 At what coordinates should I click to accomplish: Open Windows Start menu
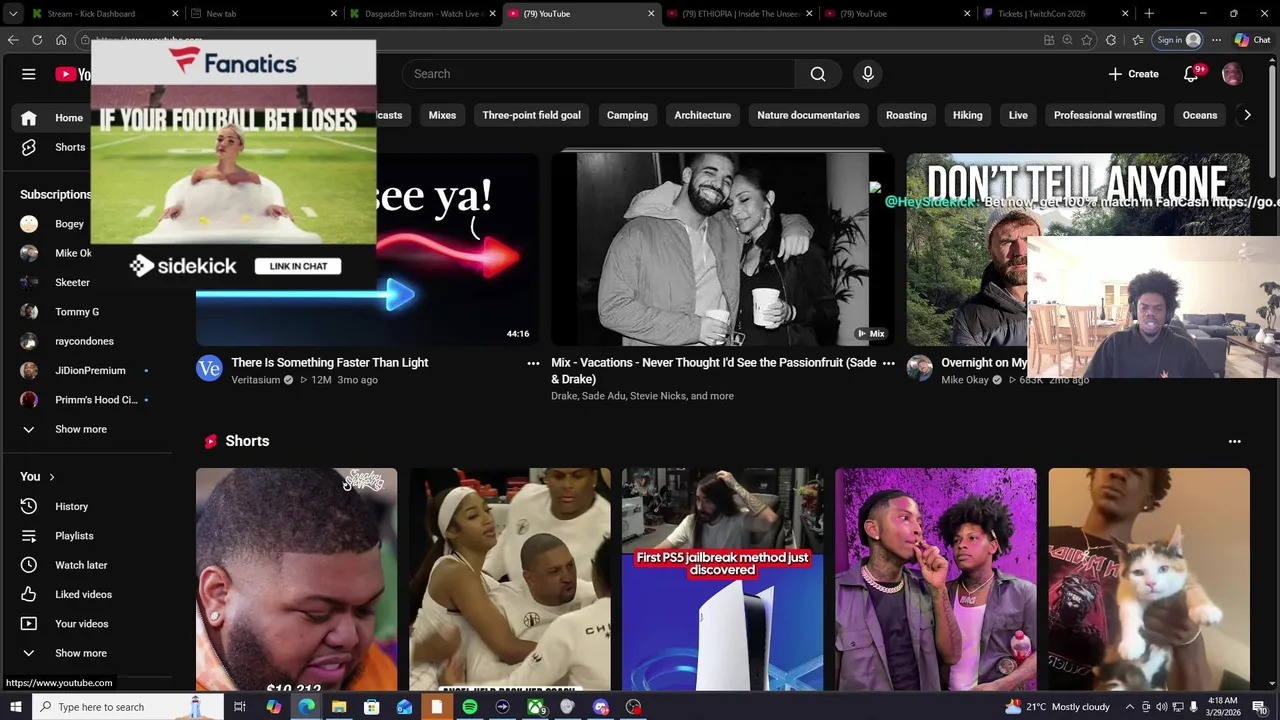(15, 707)
